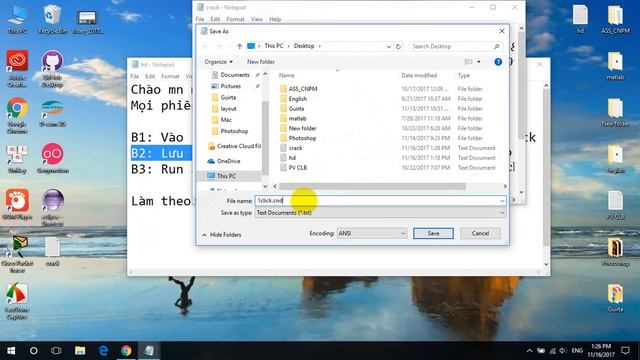Select the This PC desktop icon
The width and height of the screenshot is (640, 360).
[x=17, y=19]
